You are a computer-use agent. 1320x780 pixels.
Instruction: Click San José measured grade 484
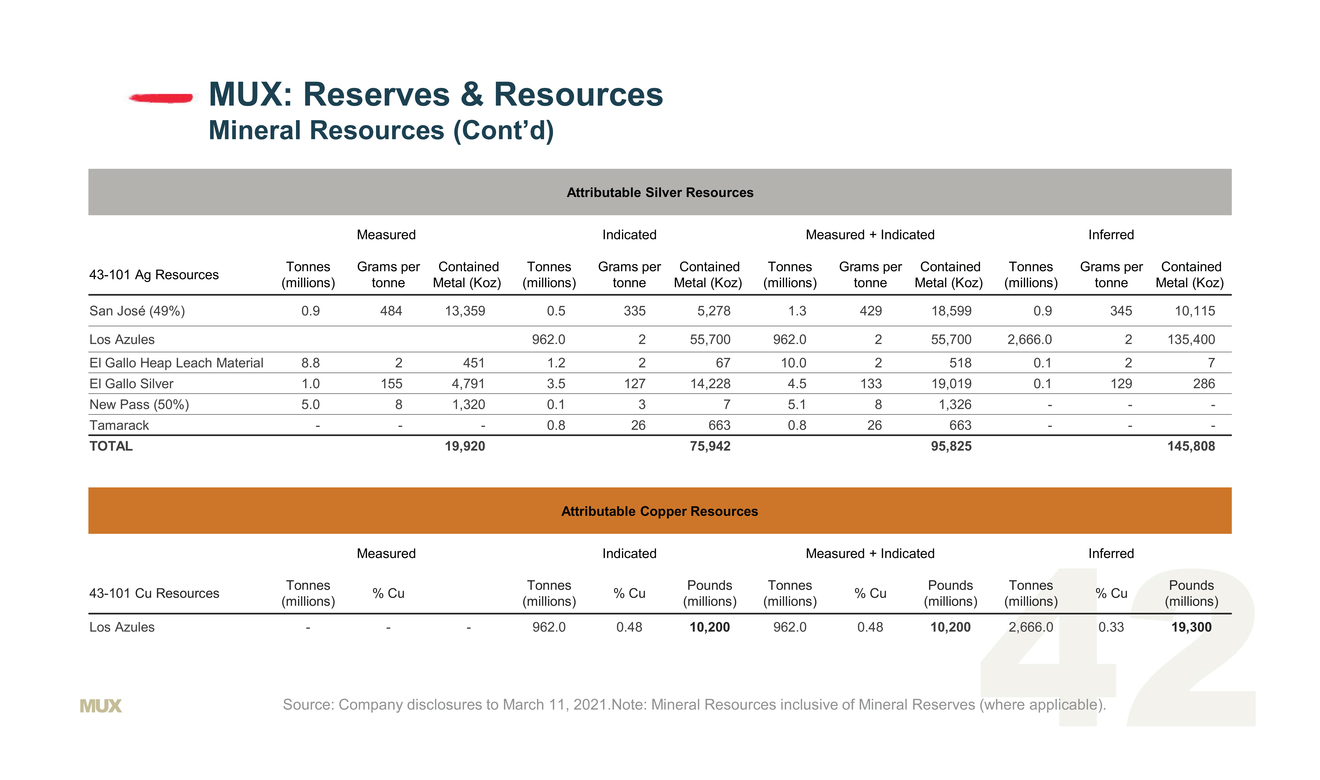click(391, 311)
